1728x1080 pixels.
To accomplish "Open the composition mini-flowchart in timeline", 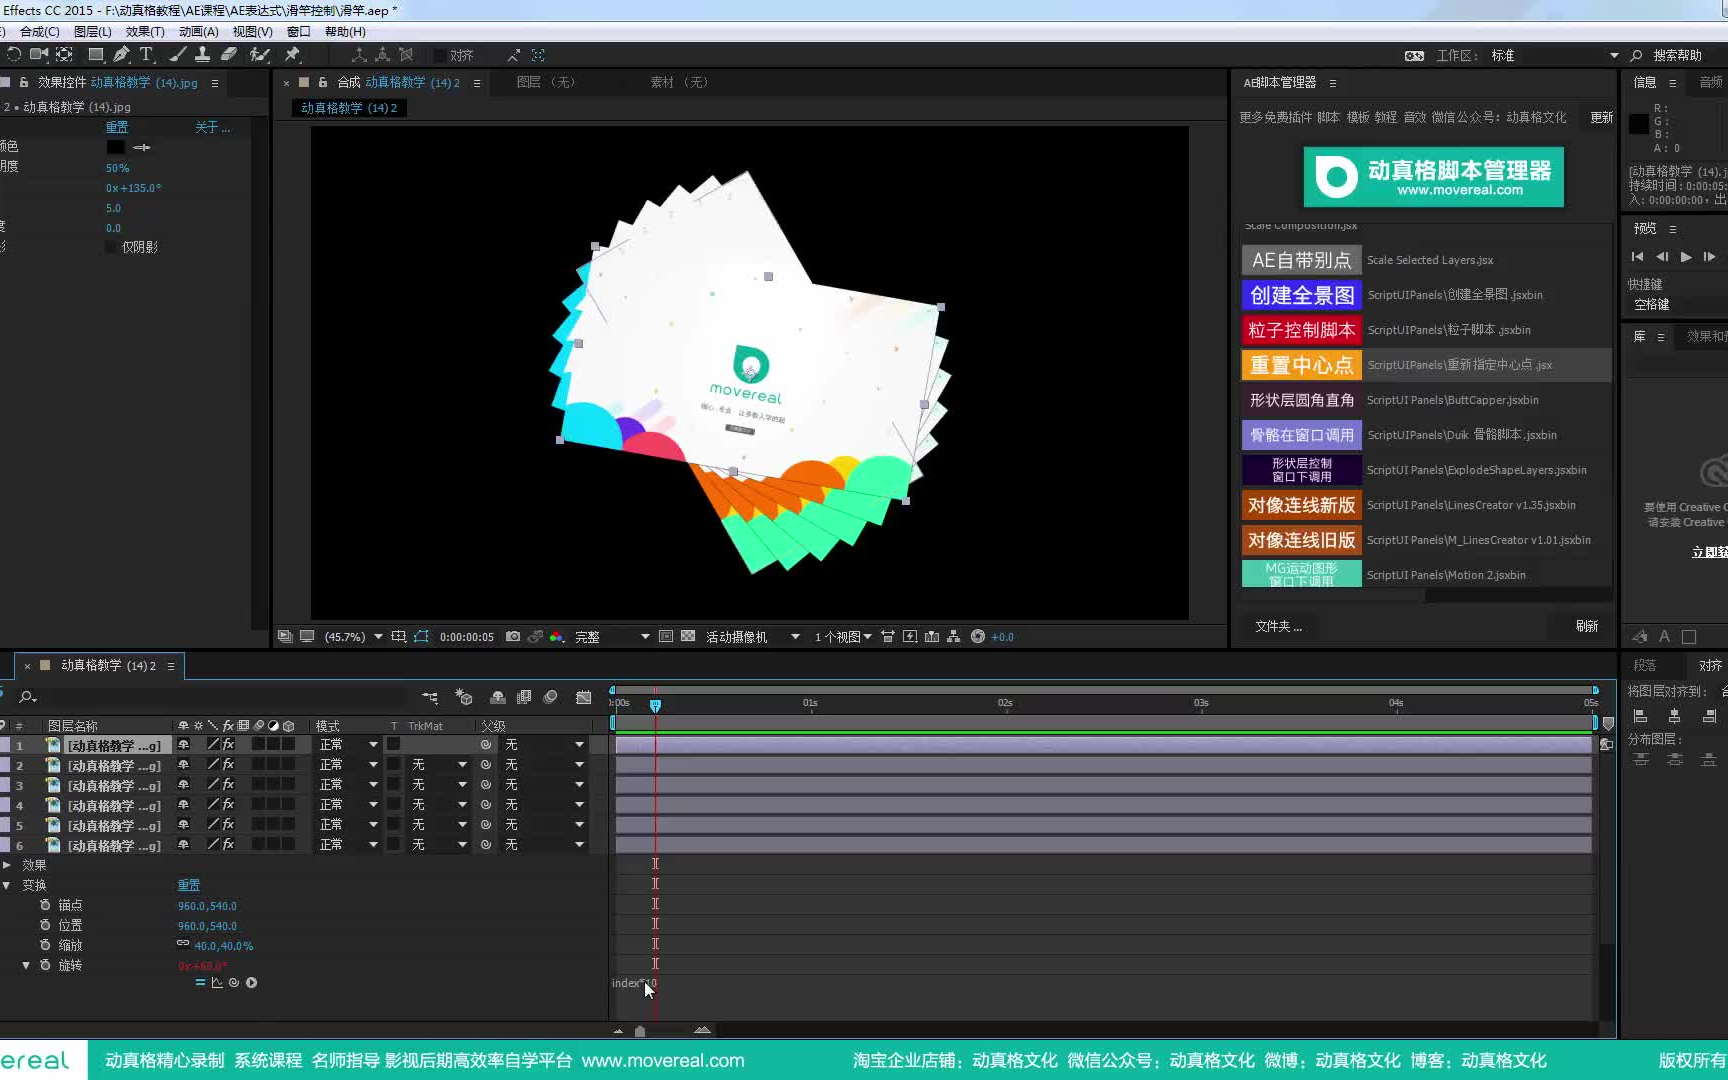I will [x=430, y=697].
